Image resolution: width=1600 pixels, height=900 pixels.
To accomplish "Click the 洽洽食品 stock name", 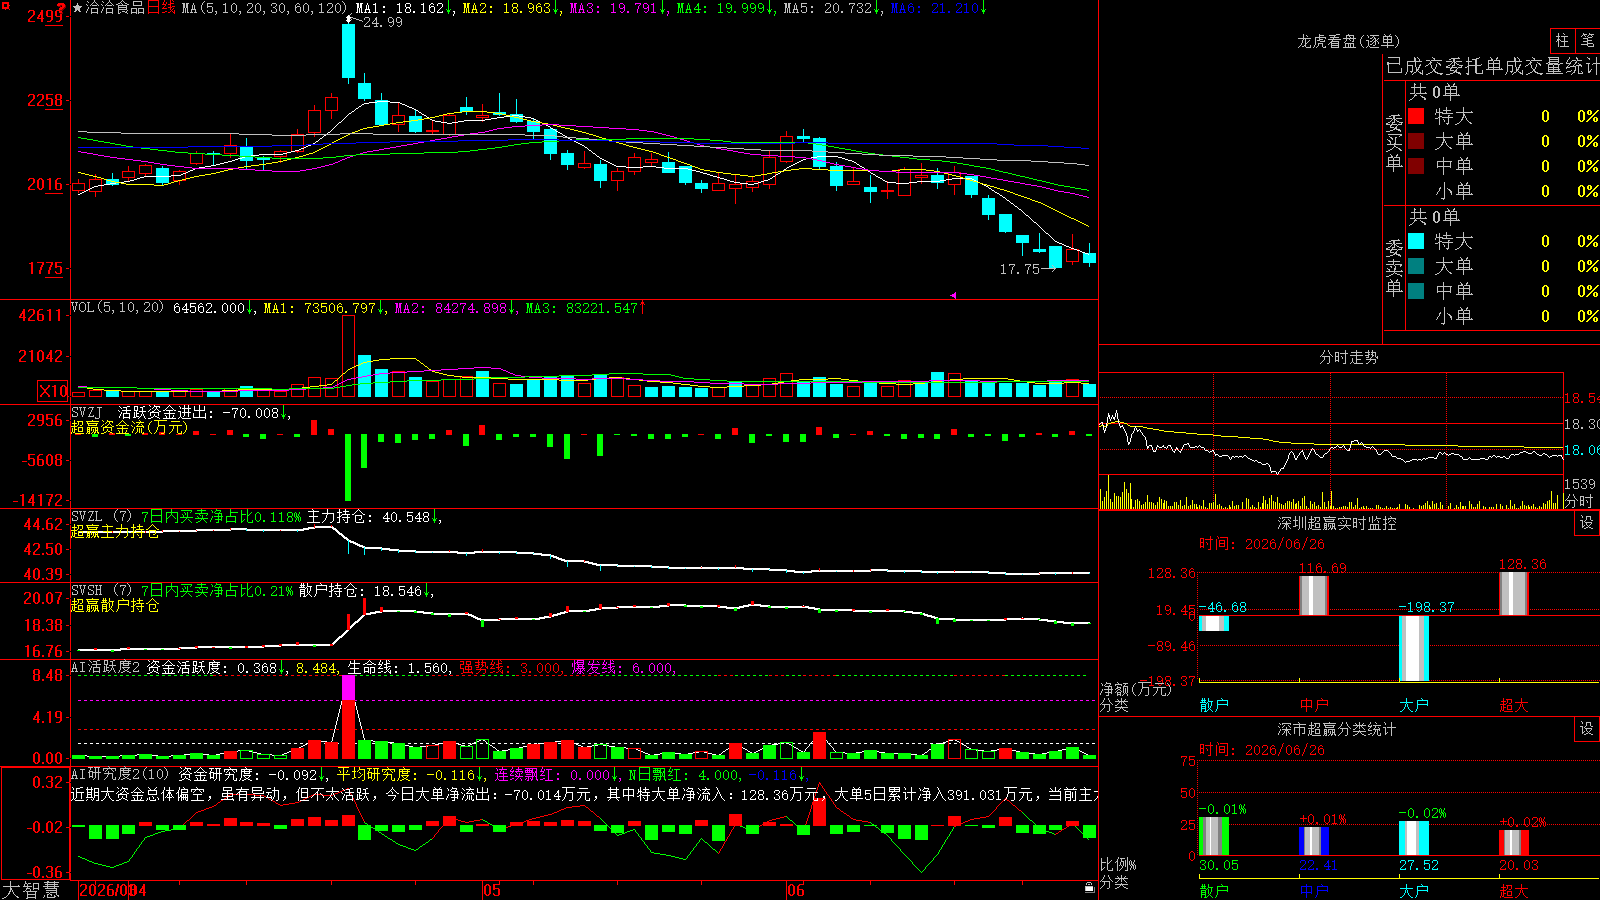I will click(x=115, y=8).
